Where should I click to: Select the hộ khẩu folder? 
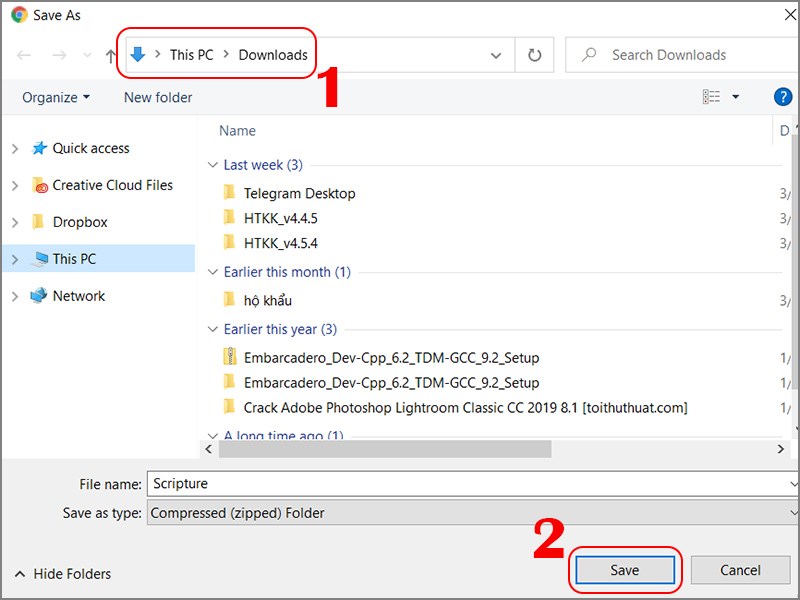[x=267, y=301]
